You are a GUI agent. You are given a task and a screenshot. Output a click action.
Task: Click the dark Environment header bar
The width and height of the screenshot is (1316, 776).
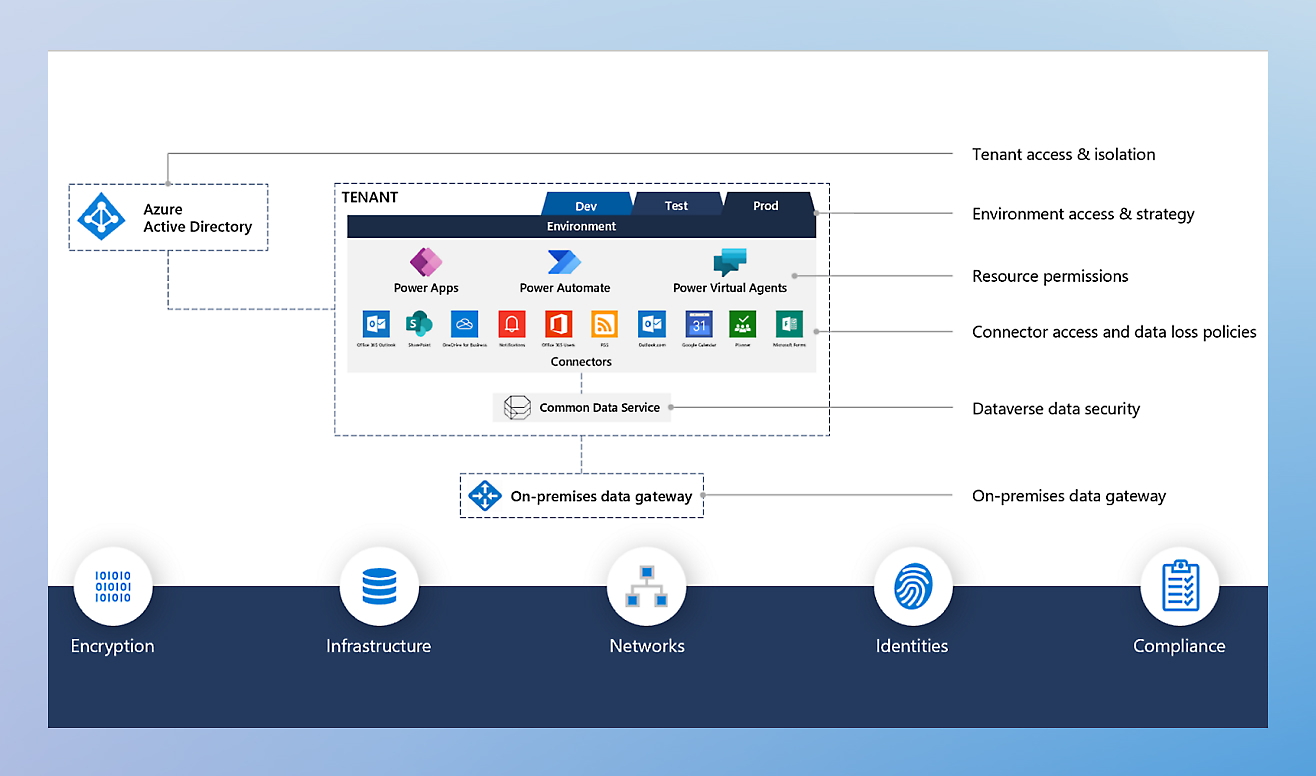point(581,227)
